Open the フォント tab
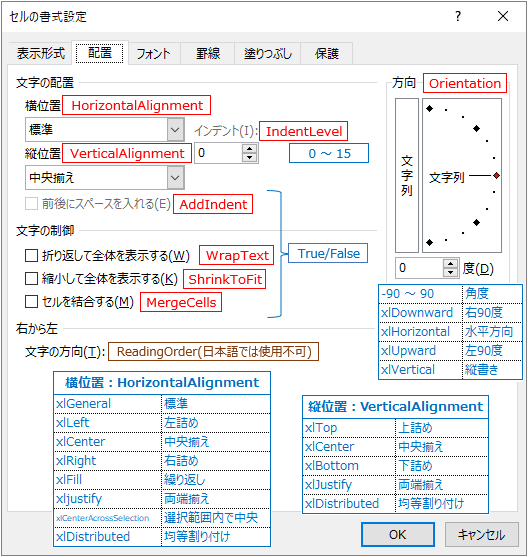Screen dimensions: 528x557 [x=154, y=54]
